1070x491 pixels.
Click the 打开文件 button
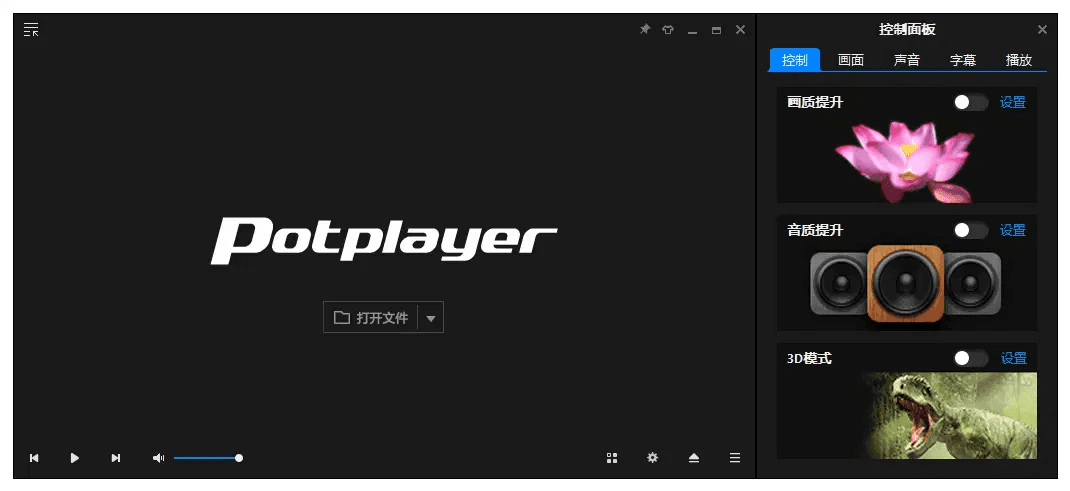pos(371,317)
